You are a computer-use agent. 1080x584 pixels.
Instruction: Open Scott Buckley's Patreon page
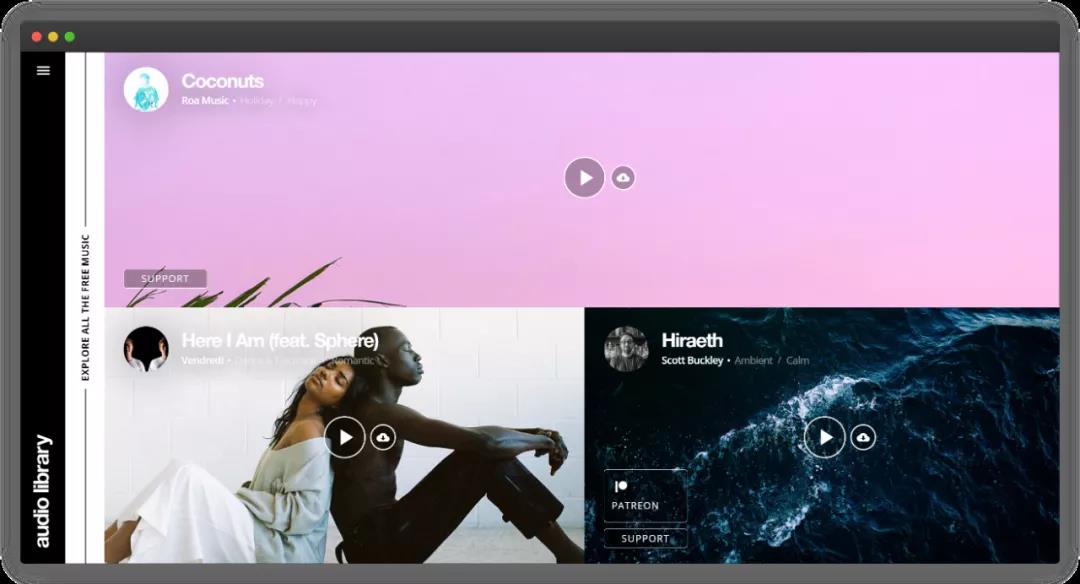pos(645,496)
